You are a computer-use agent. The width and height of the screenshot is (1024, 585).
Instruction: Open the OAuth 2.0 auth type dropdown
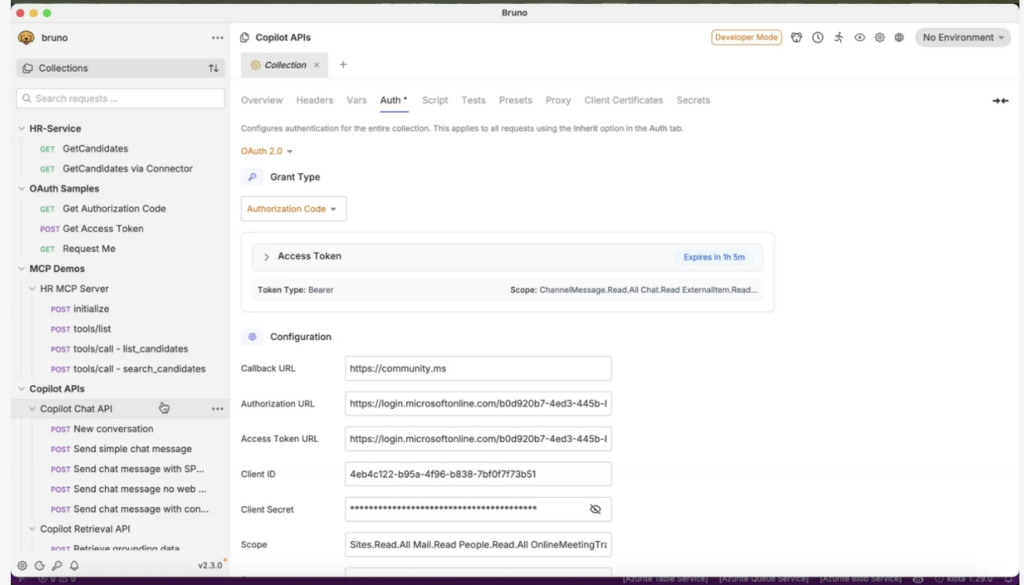click(267, 152)
